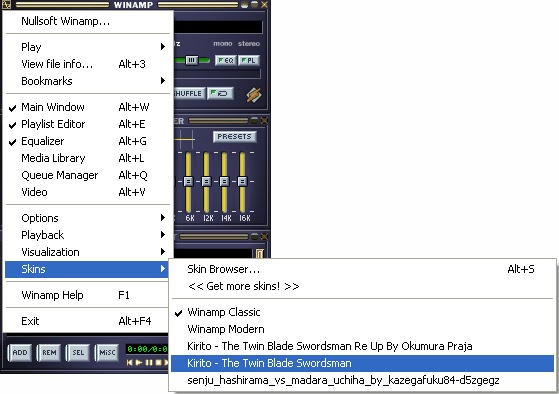The height and width of the screenshot is (394, 559).
Task: Adjust the 12K equalizer slider
Action: coord(206,182)
